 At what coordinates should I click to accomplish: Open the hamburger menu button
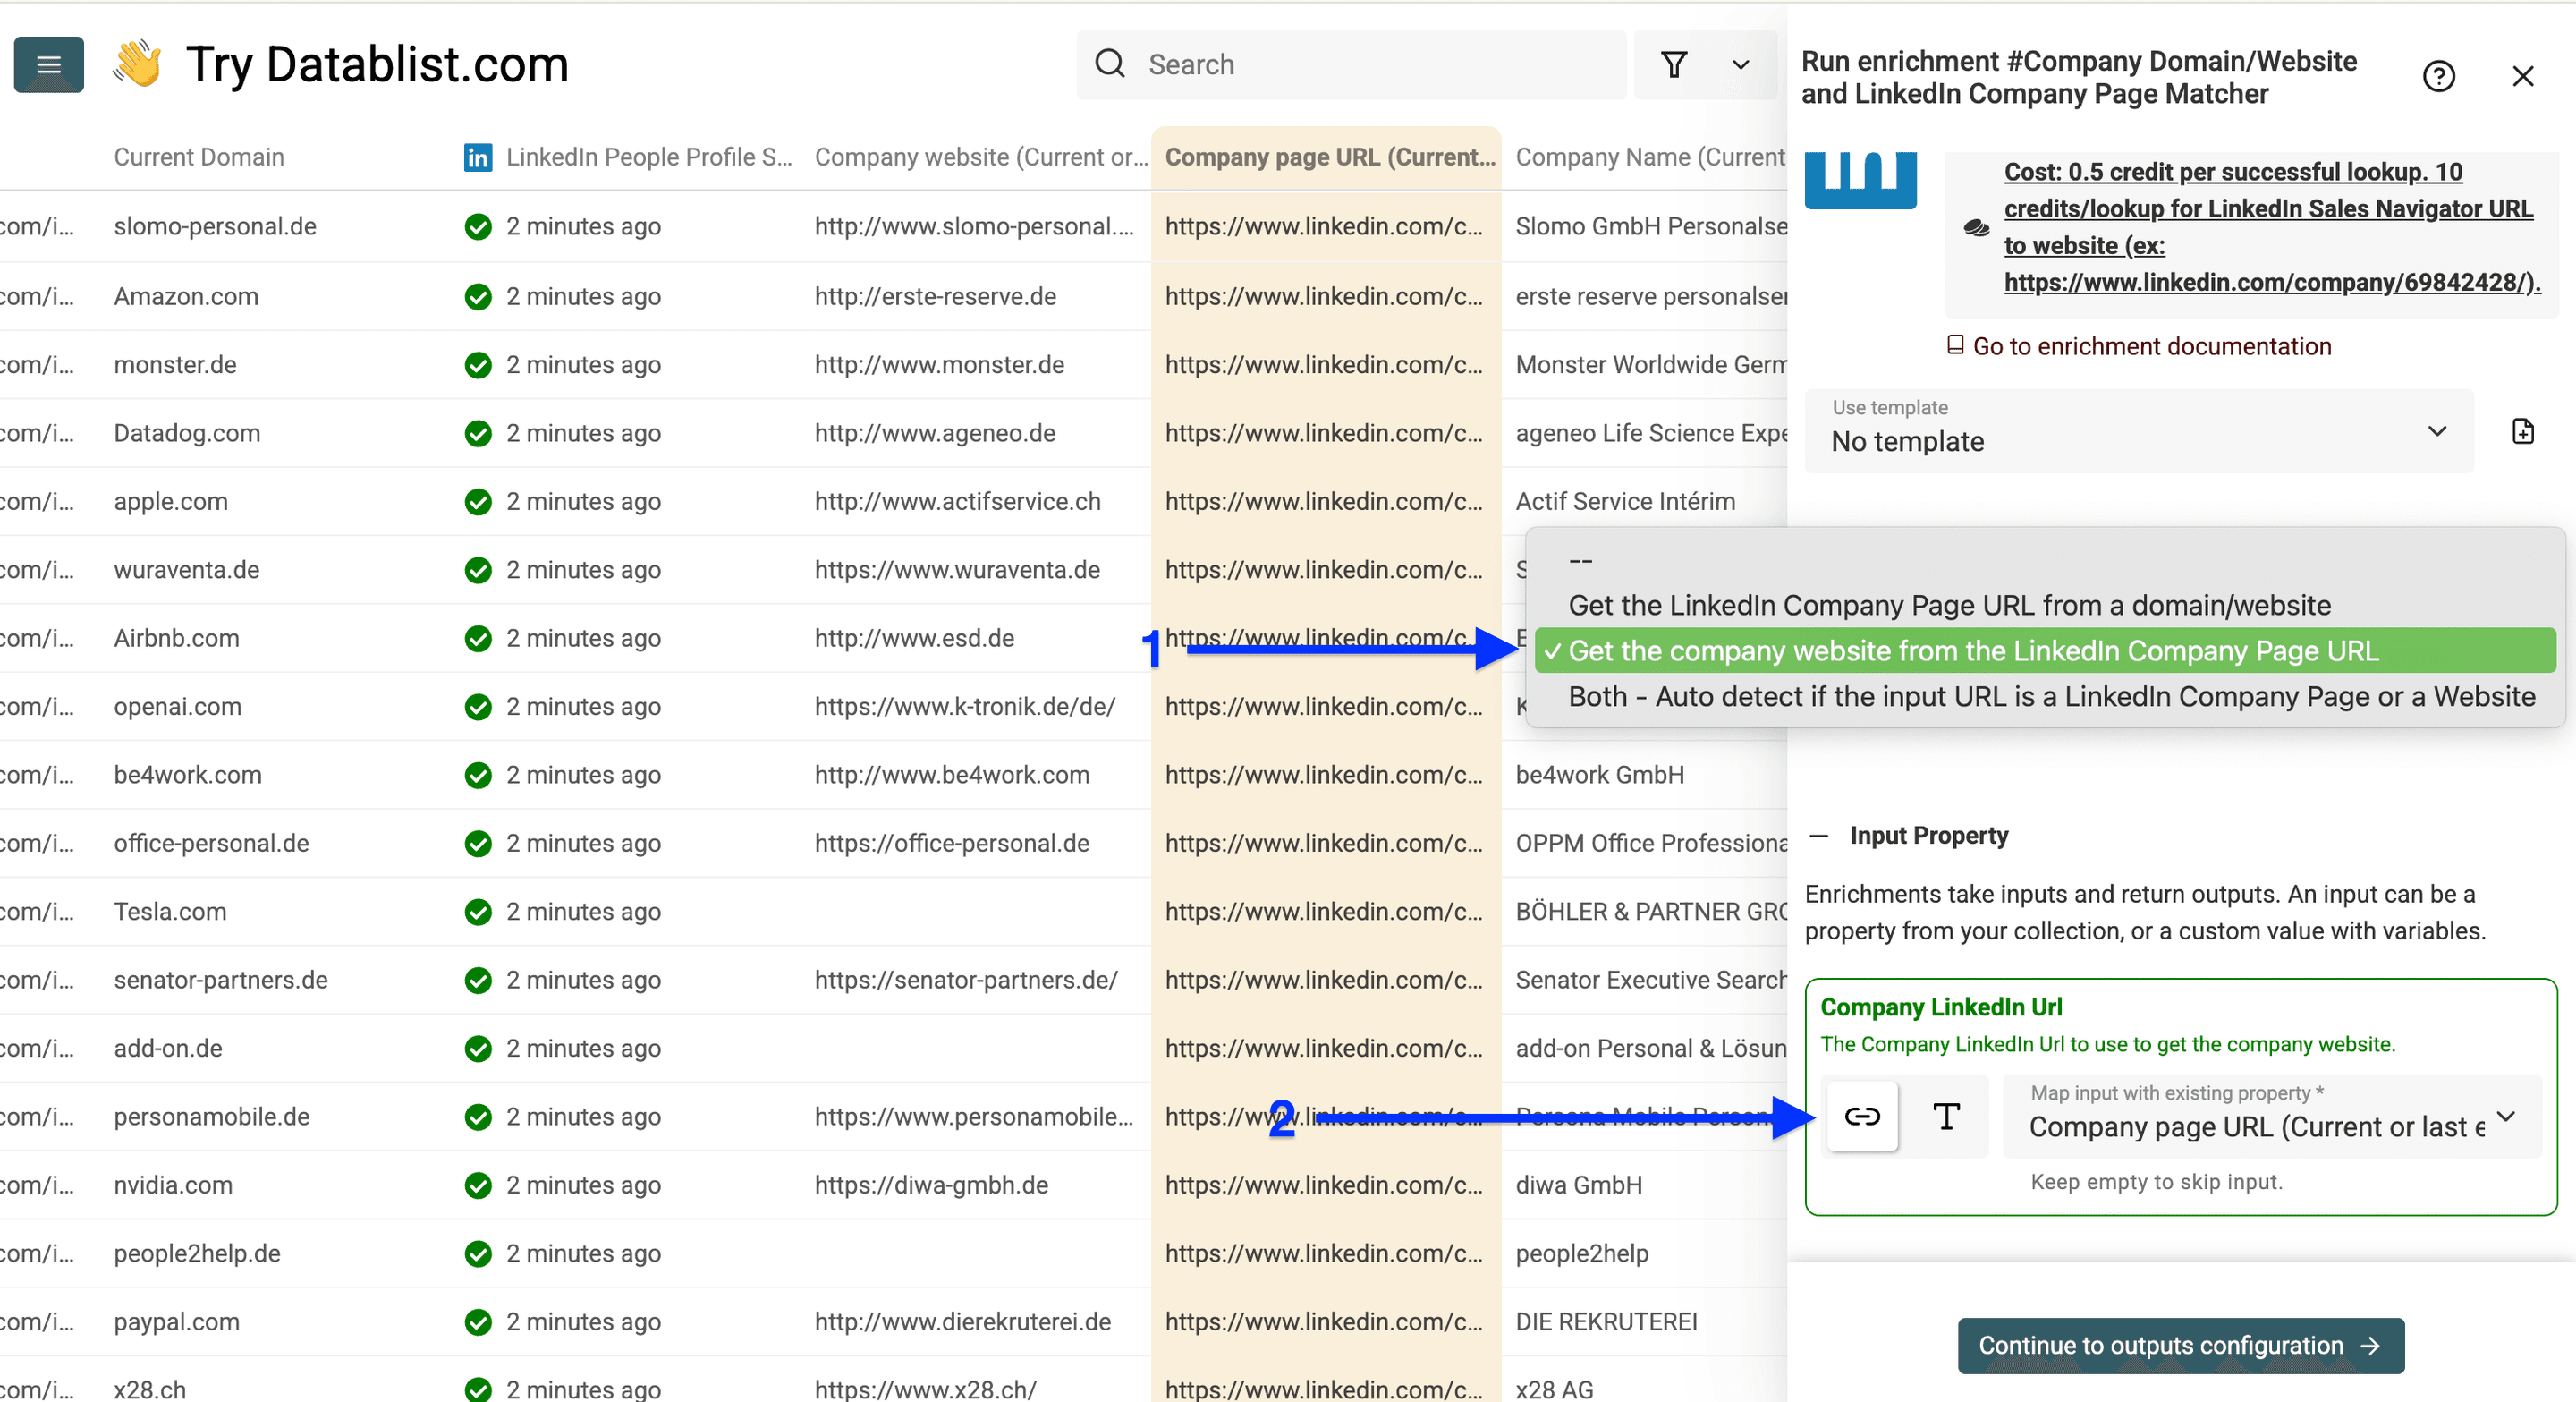point(48,65)
